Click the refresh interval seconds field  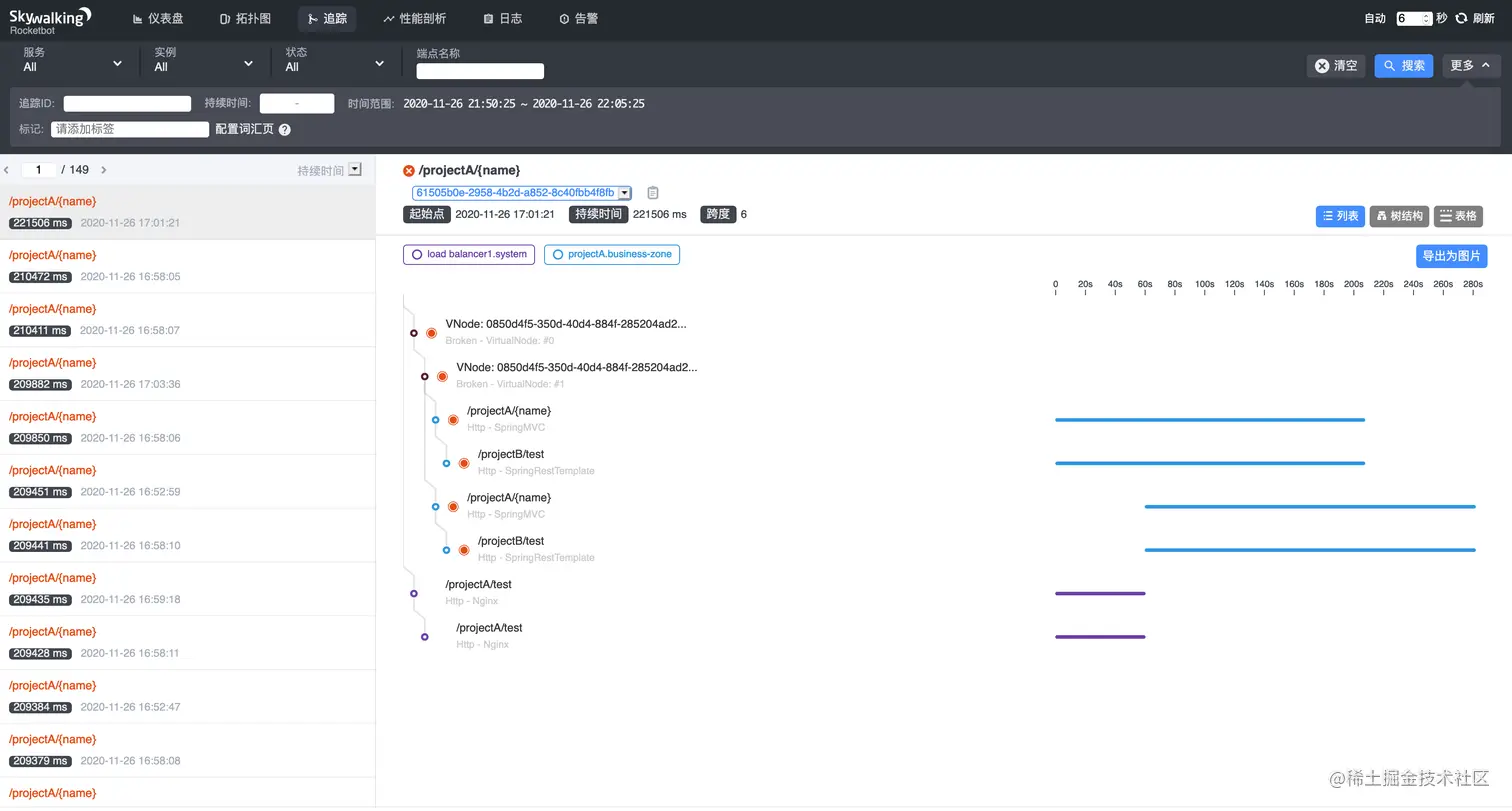coord(1414,19)
